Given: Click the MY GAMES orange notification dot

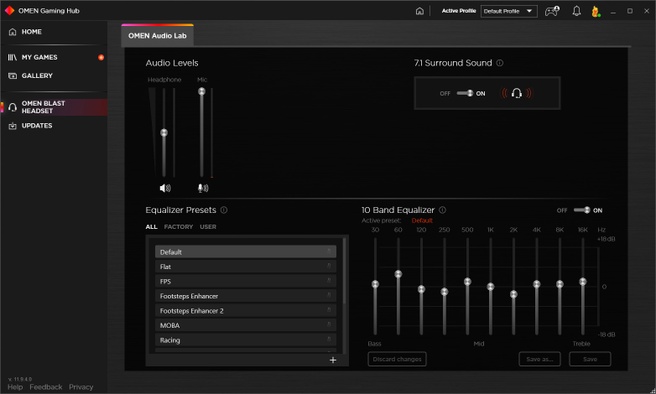Looking at the screenshot, I should [x=101, y=57].
